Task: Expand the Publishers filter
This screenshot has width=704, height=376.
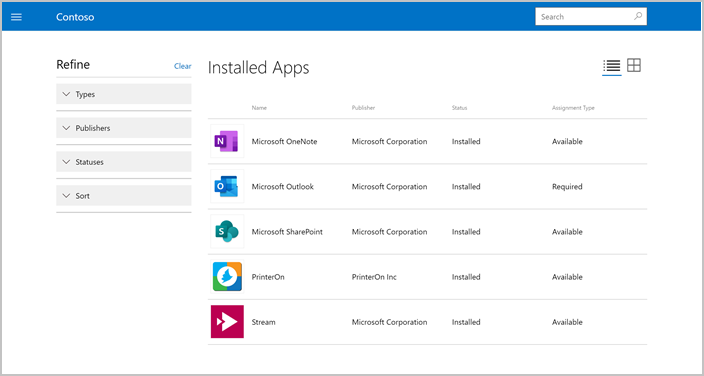Action: [123, 128]
